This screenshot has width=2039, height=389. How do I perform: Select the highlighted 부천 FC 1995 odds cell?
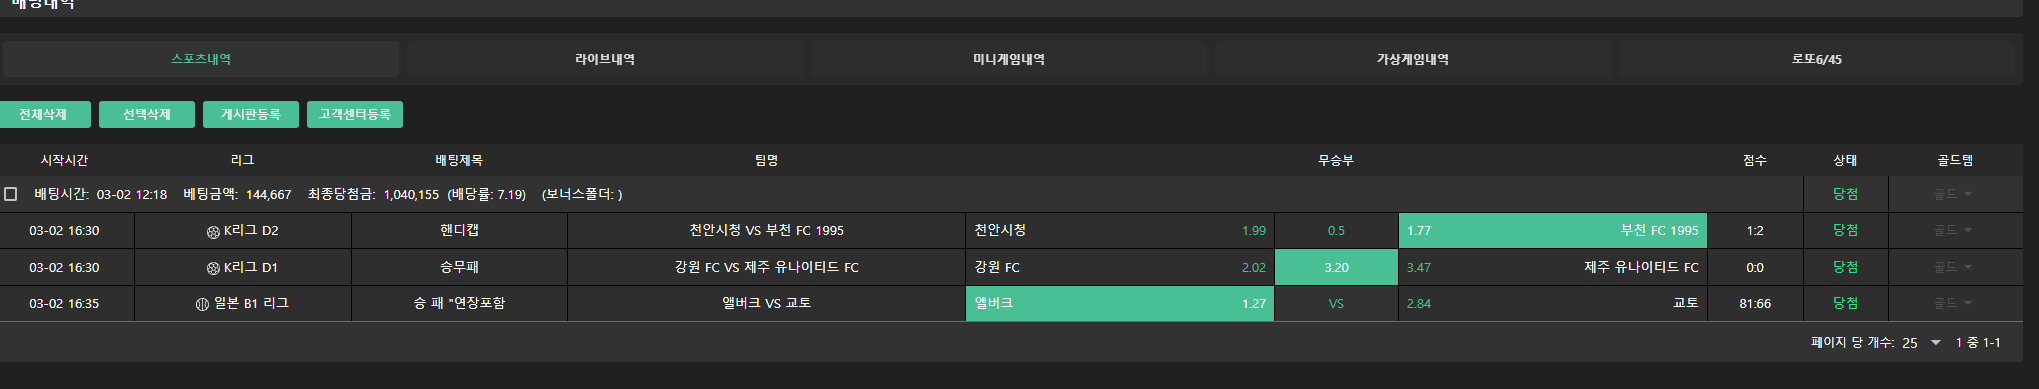(1553, 231)
